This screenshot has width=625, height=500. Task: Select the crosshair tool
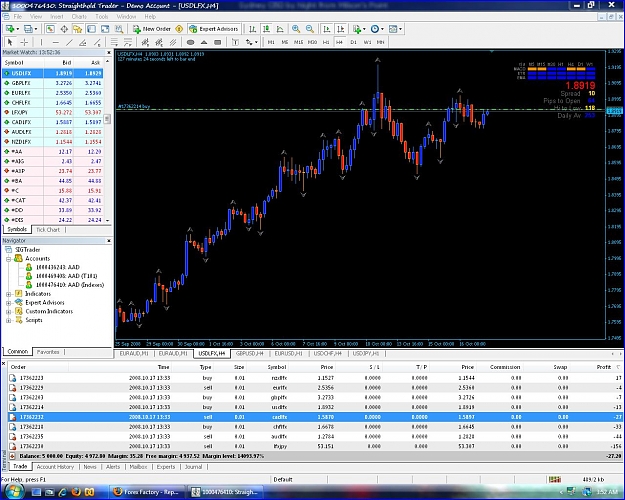click(24, 42)
